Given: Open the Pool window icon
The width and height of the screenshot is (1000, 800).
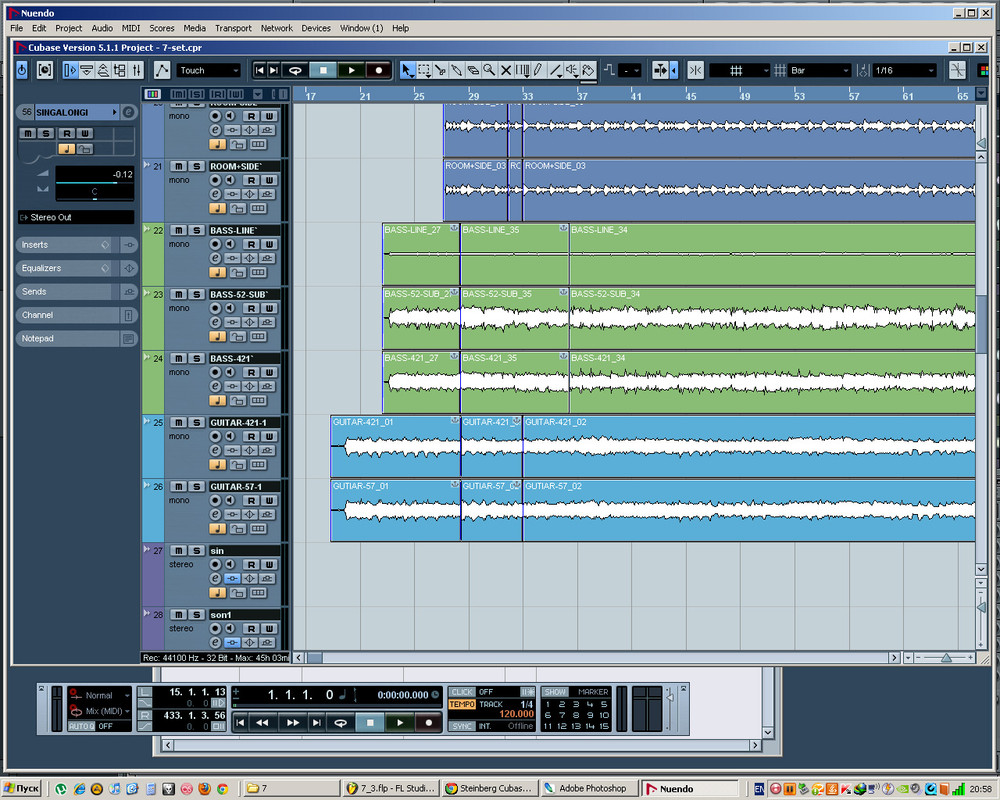Looking at the screenshot, I should coord(119,70).
